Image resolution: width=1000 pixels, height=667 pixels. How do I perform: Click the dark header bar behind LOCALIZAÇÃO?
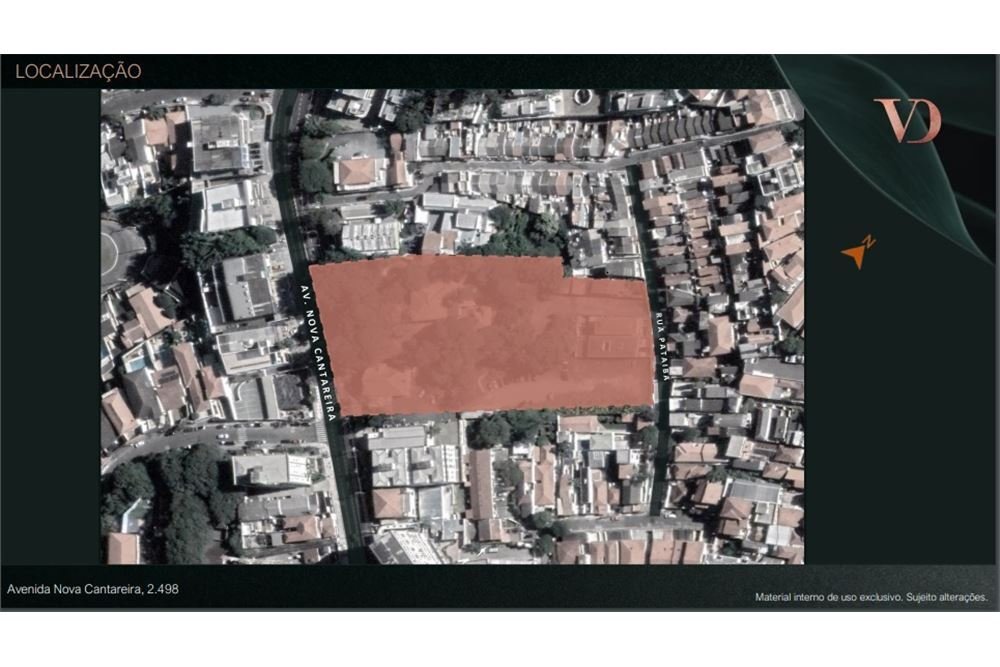pyautogui.click(x=392, y=71)
